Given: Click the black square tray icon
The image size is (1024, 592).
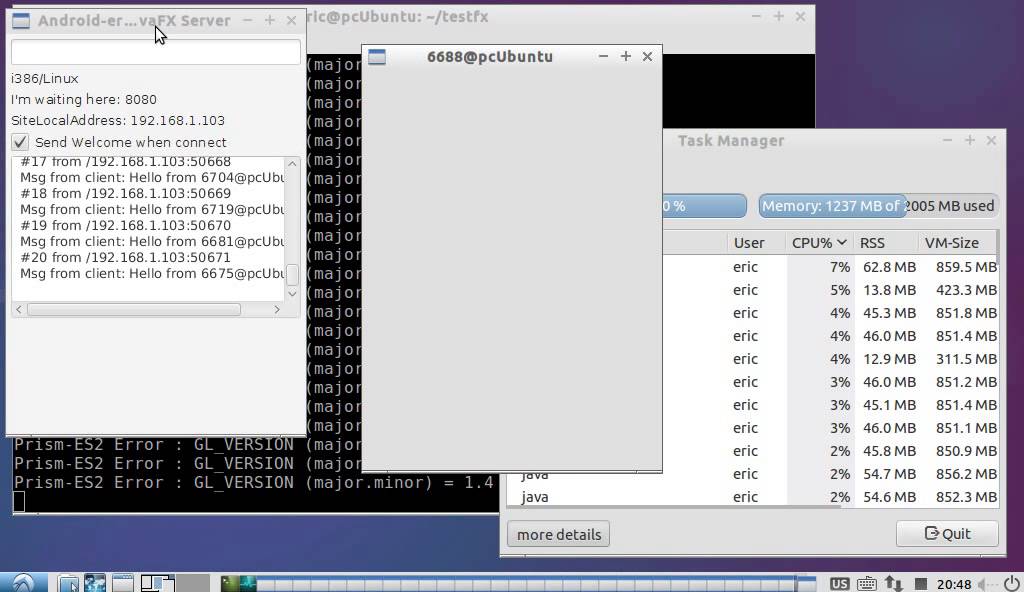Looking at the screenshot, I should coord(921,584).
